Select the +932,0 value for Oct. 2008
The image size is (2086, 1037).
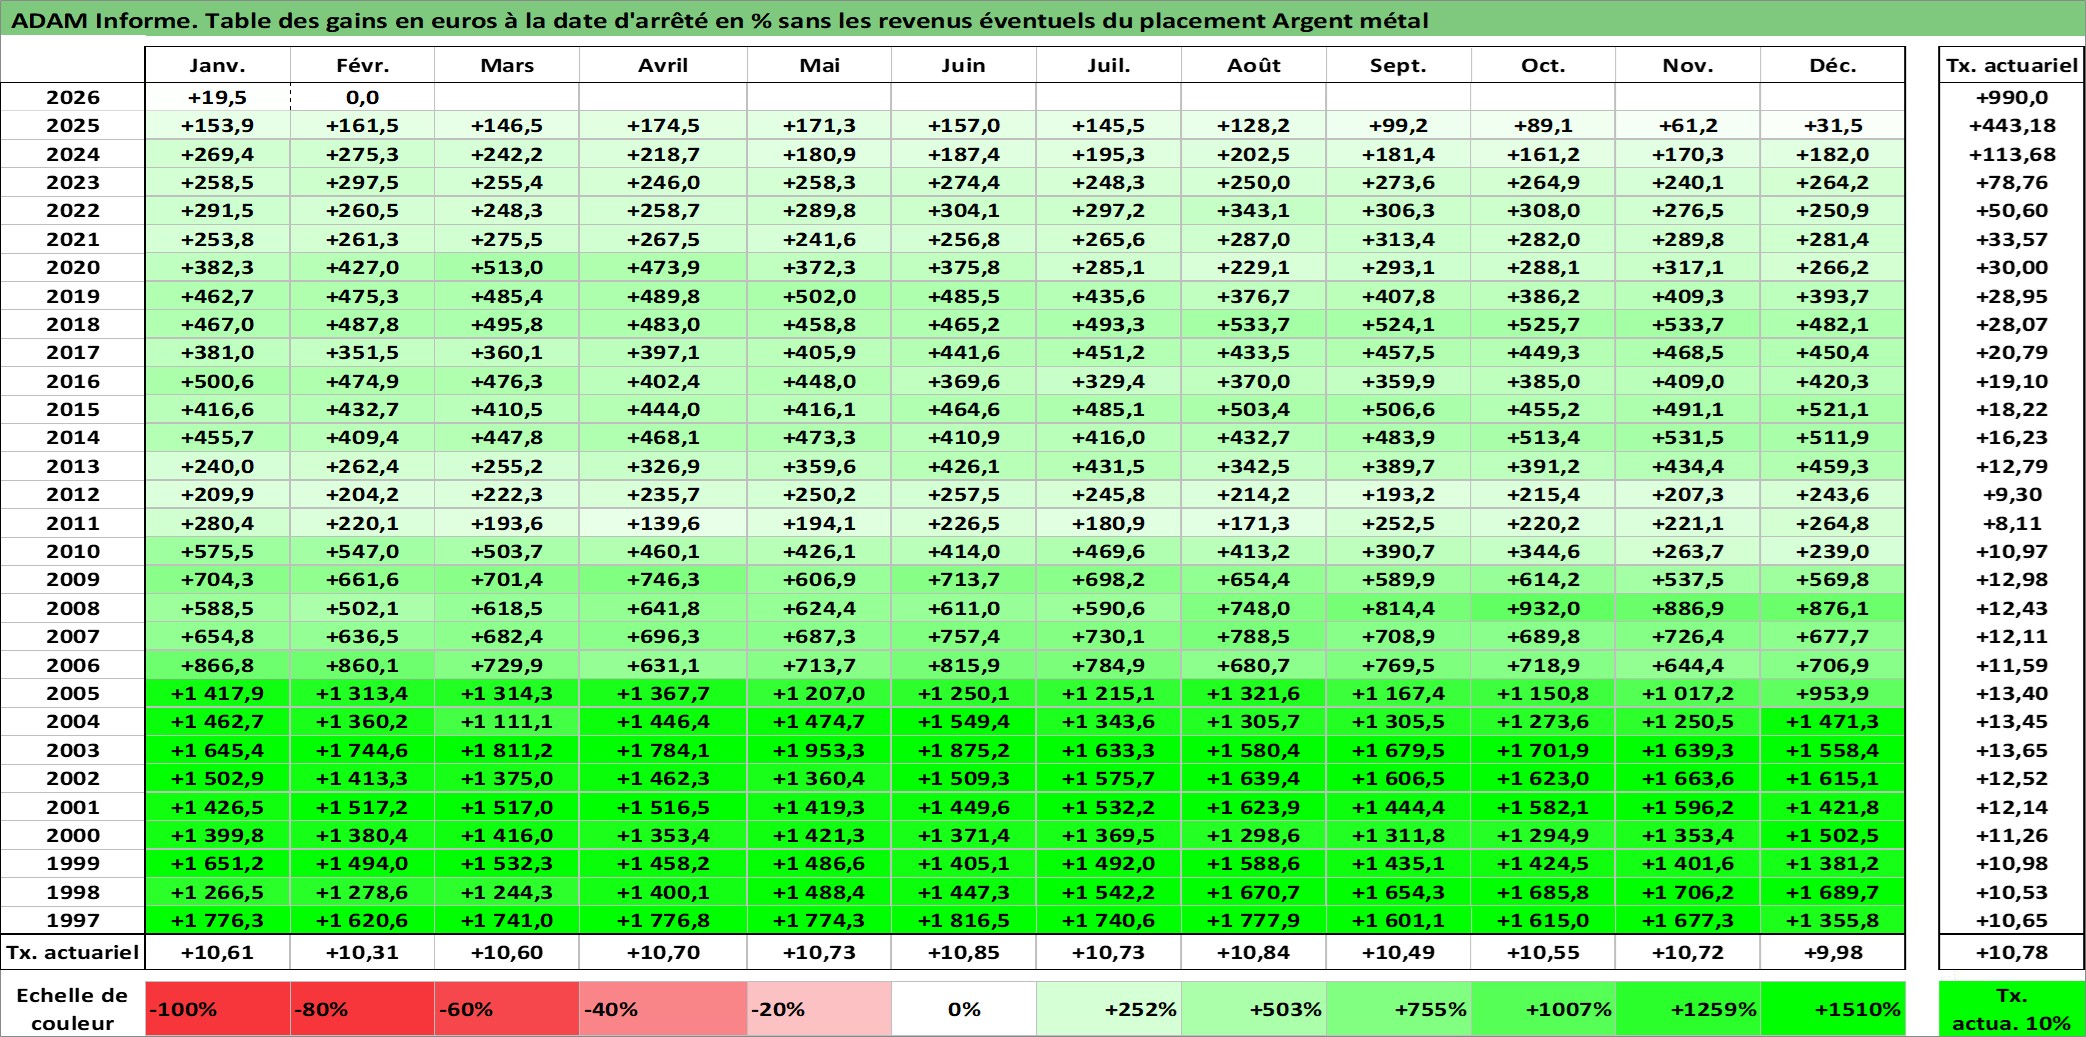[1543, 608]
